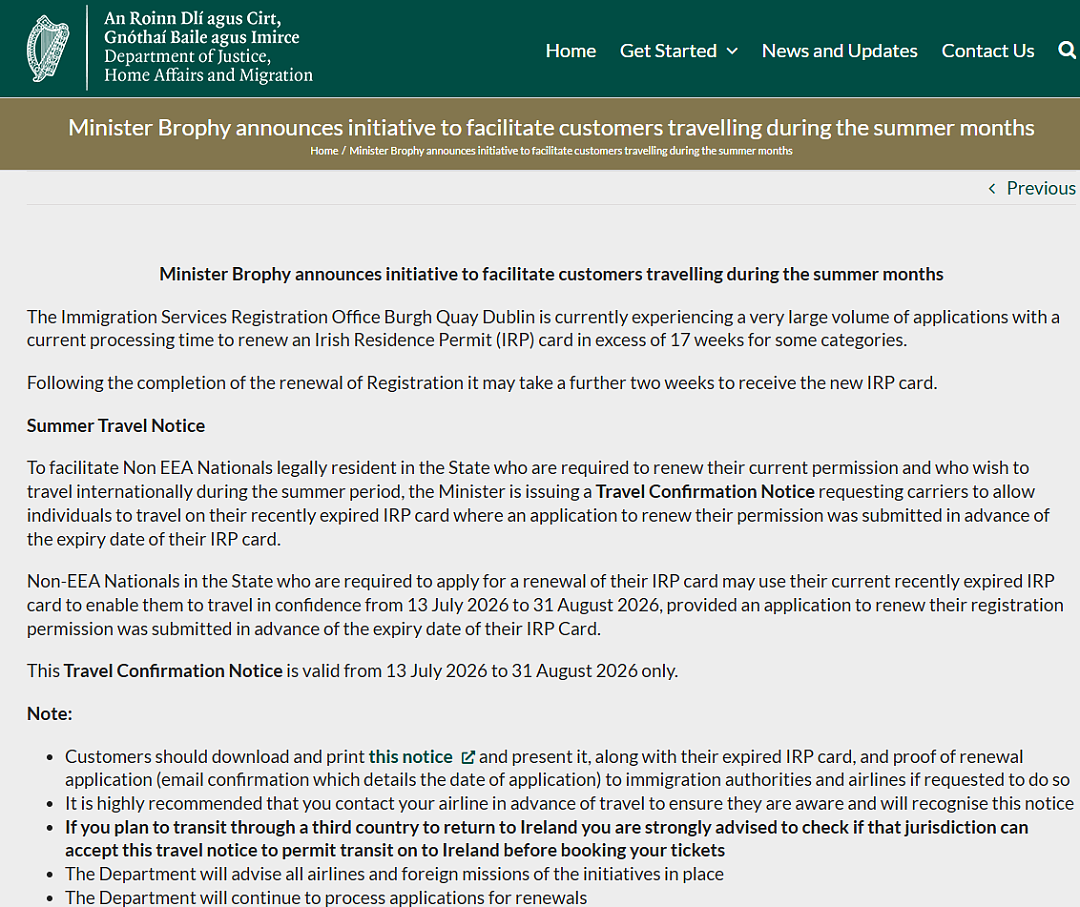Click the Department of Justice header title
This screenshot has height=907, width=1080.
pyautogui.click(x=208, y=47)
